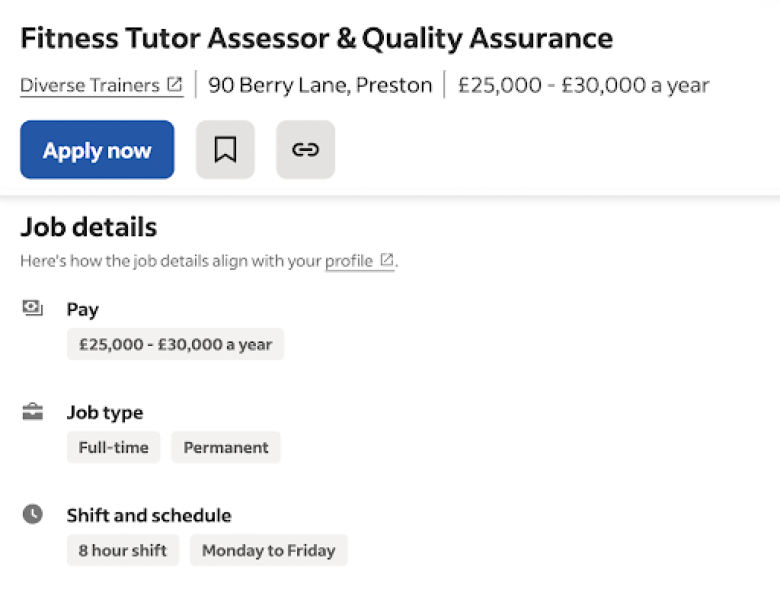Screen dimensions: 780x593
Task: Click the Job details heading
Action: 89,227
